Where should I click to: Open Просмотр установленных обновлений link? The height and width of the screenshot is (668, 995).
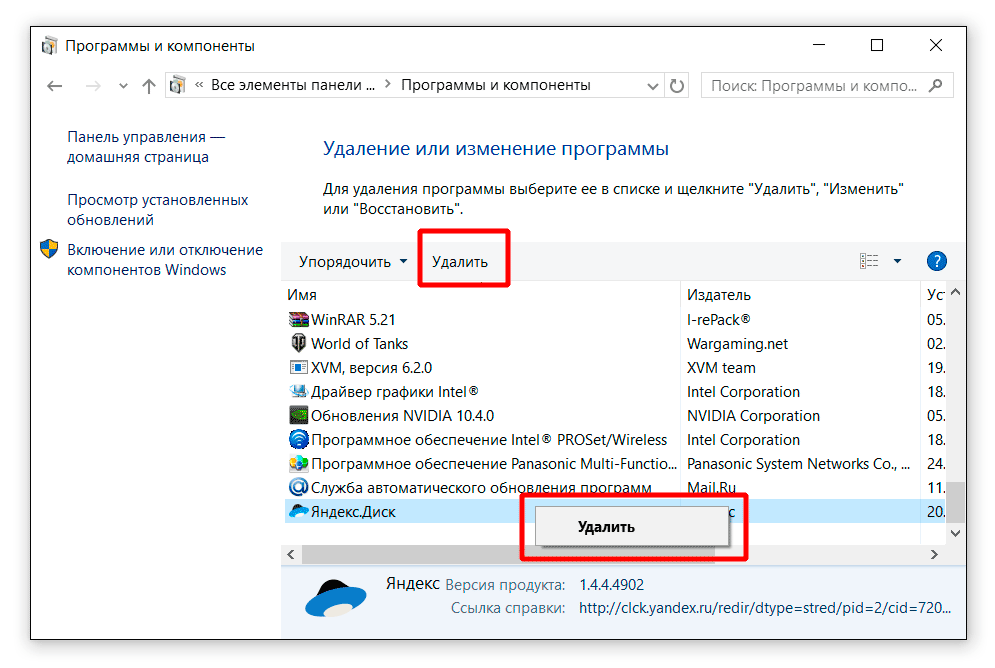point(157,210)
